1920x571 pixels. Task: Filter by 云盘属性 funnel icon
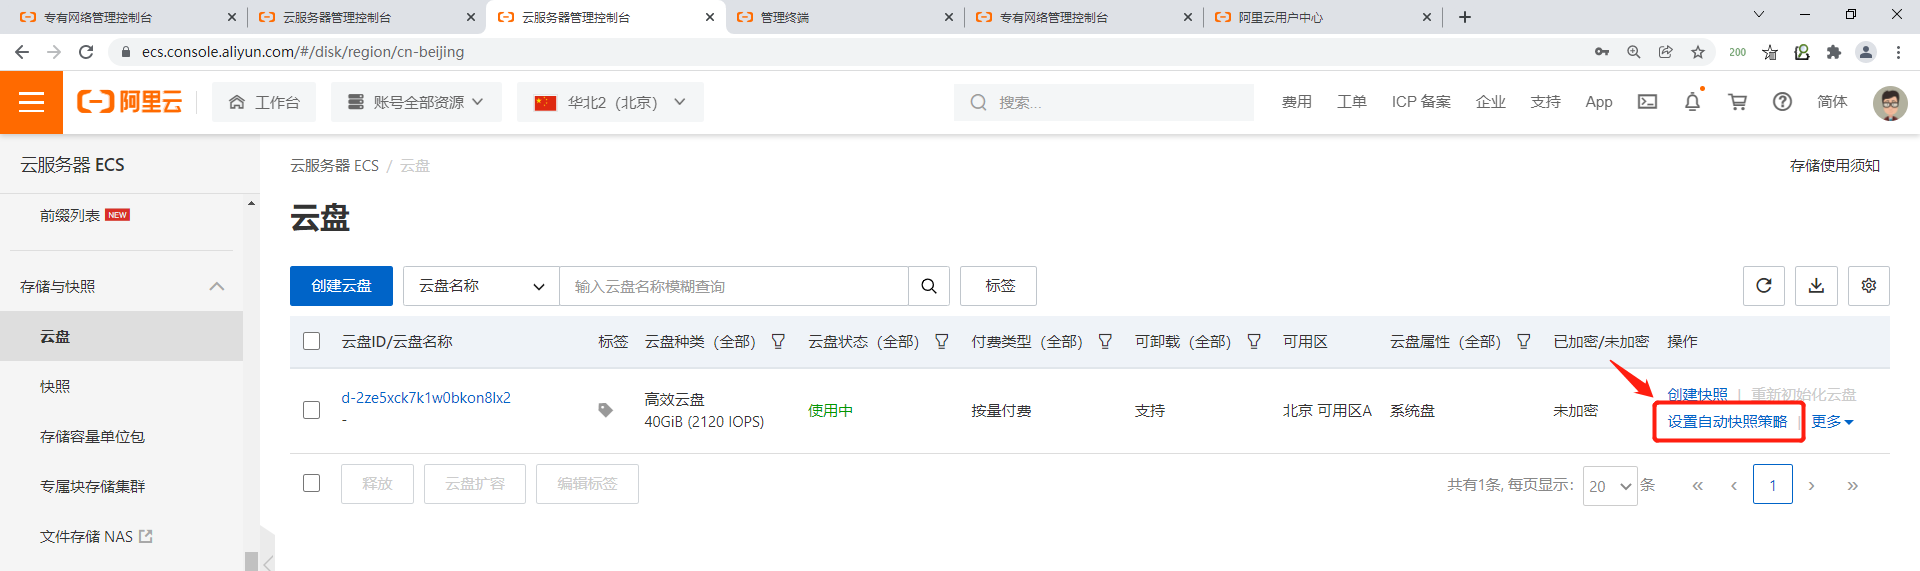click(1524, 342)
